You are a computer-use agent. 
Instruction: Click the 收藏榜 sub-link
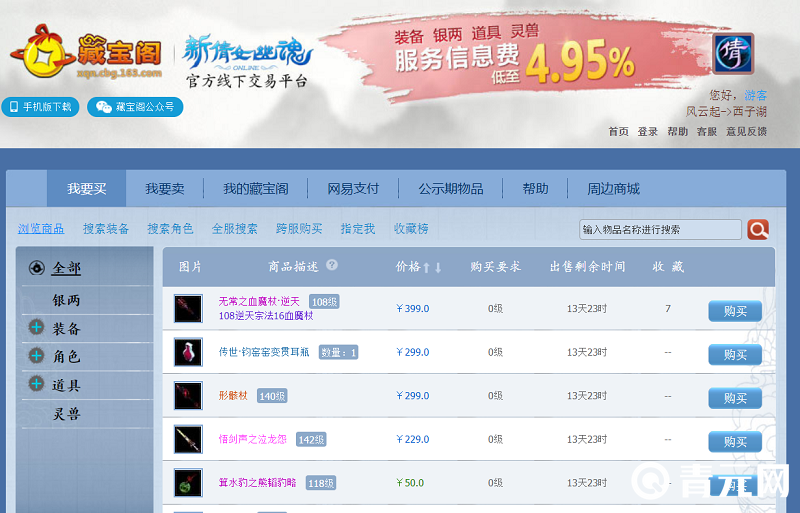point(411,229)
